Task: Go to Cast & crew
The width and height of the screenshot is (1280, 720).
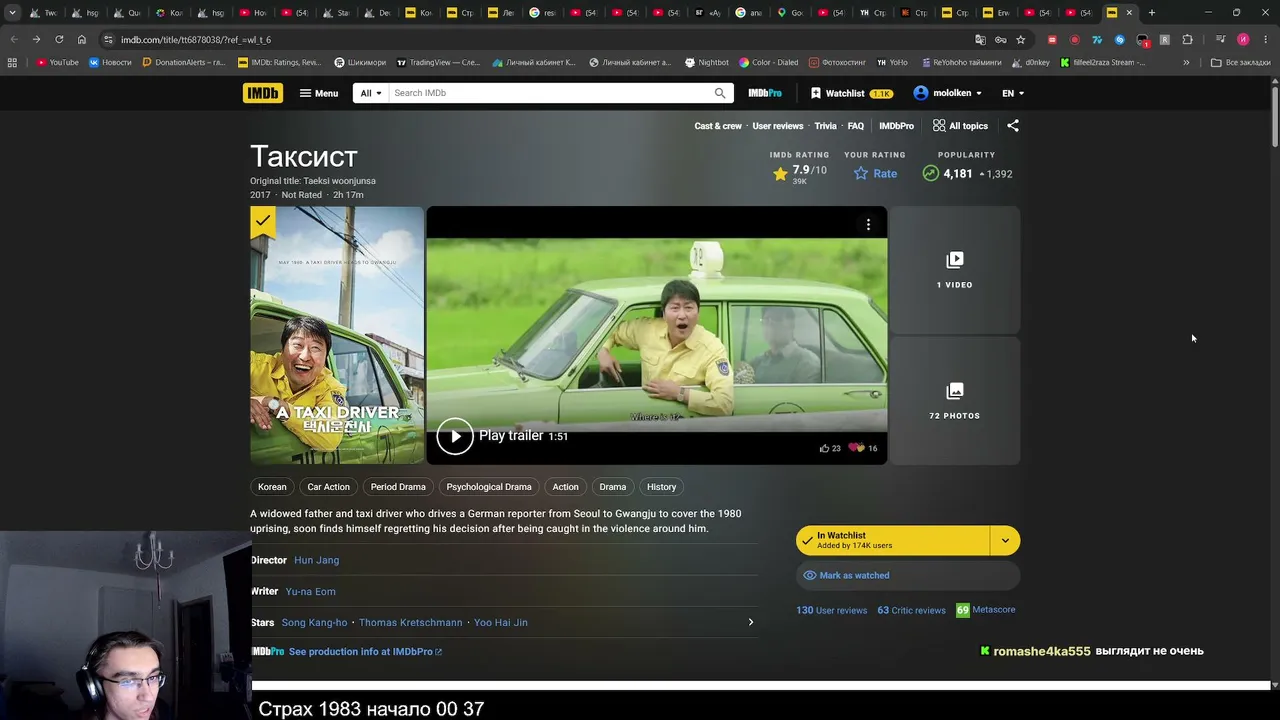Action: pos(718,126)
